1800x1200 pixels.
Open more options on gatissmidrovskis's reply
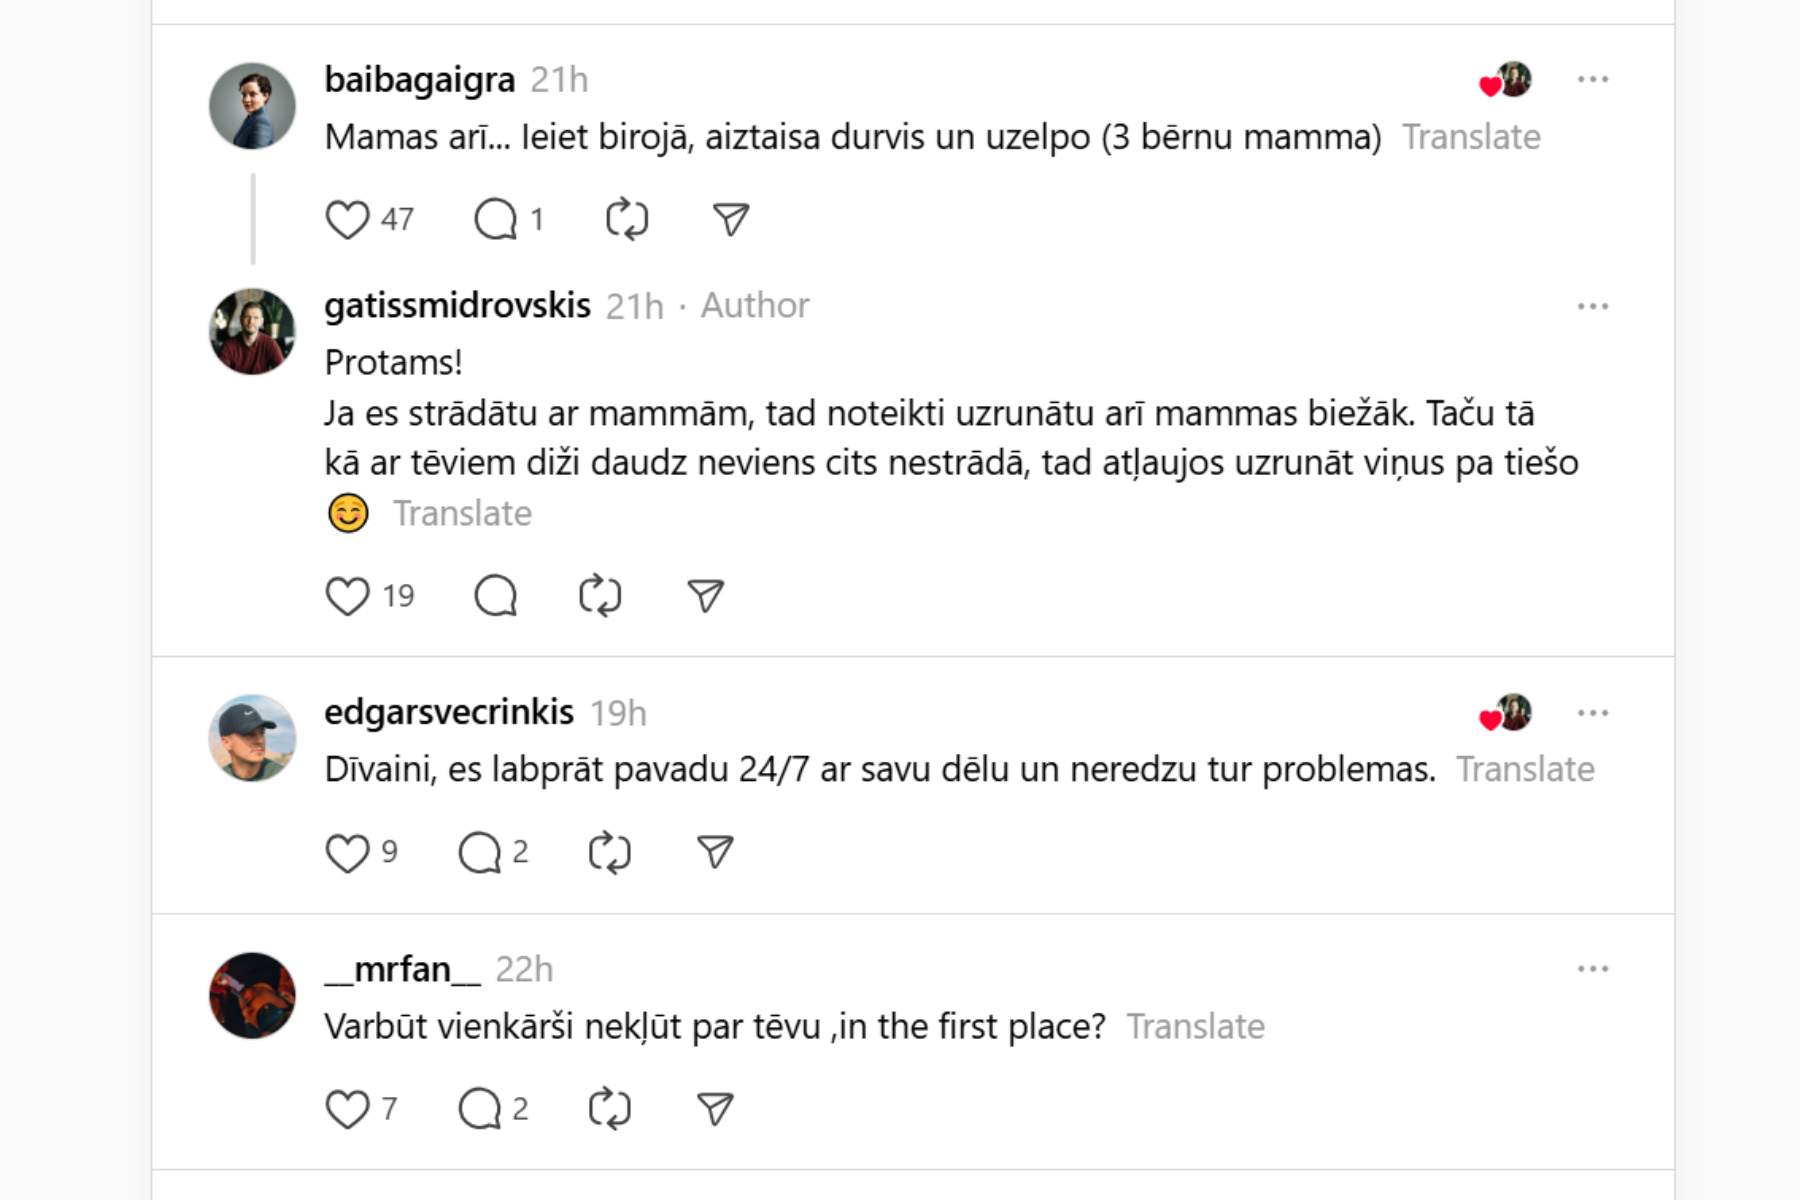1592,306
